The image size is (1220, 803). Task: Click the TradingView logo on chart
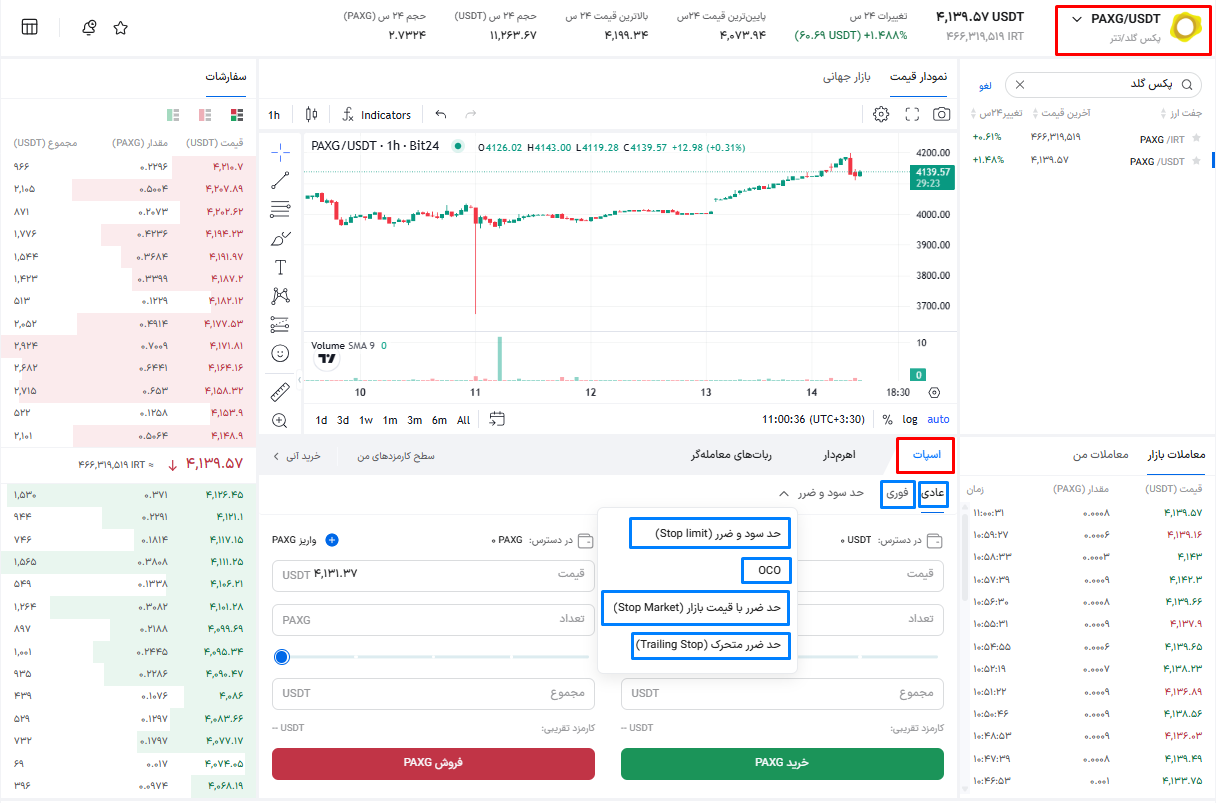click(x=327, y=358)
